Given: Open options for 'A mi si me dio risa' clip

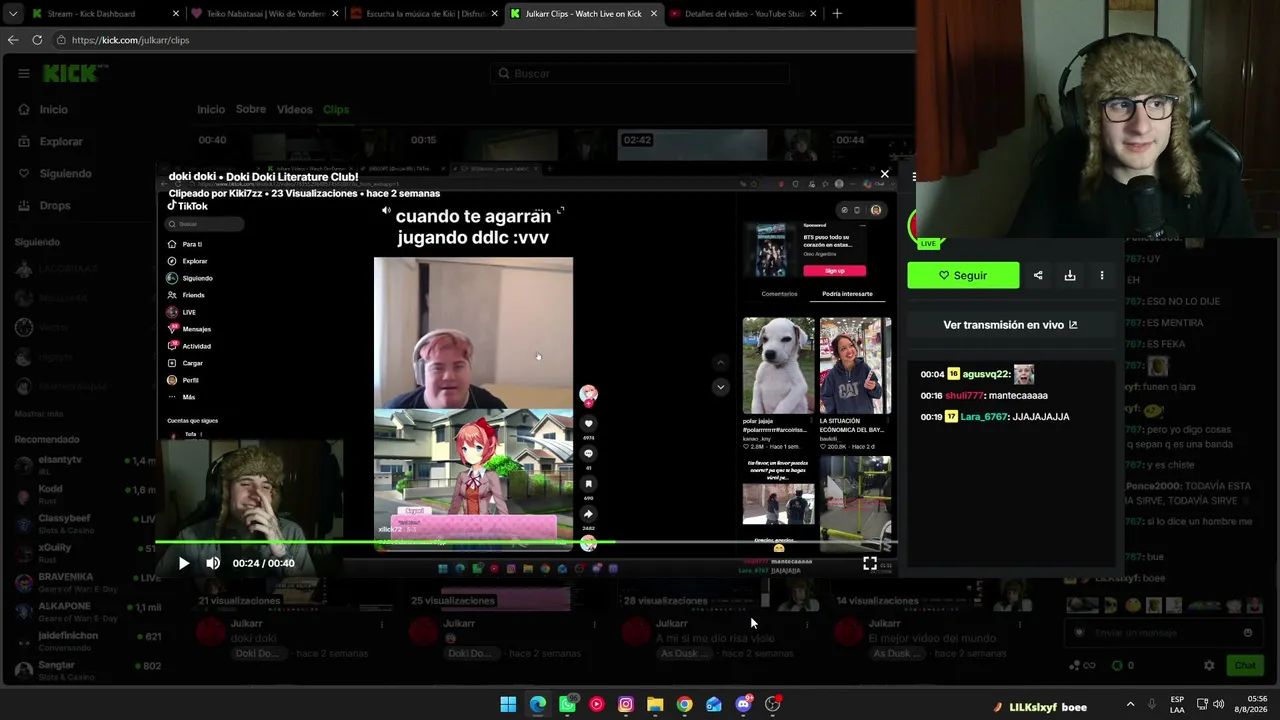Looking at the screenshot, I should point(806,624).
